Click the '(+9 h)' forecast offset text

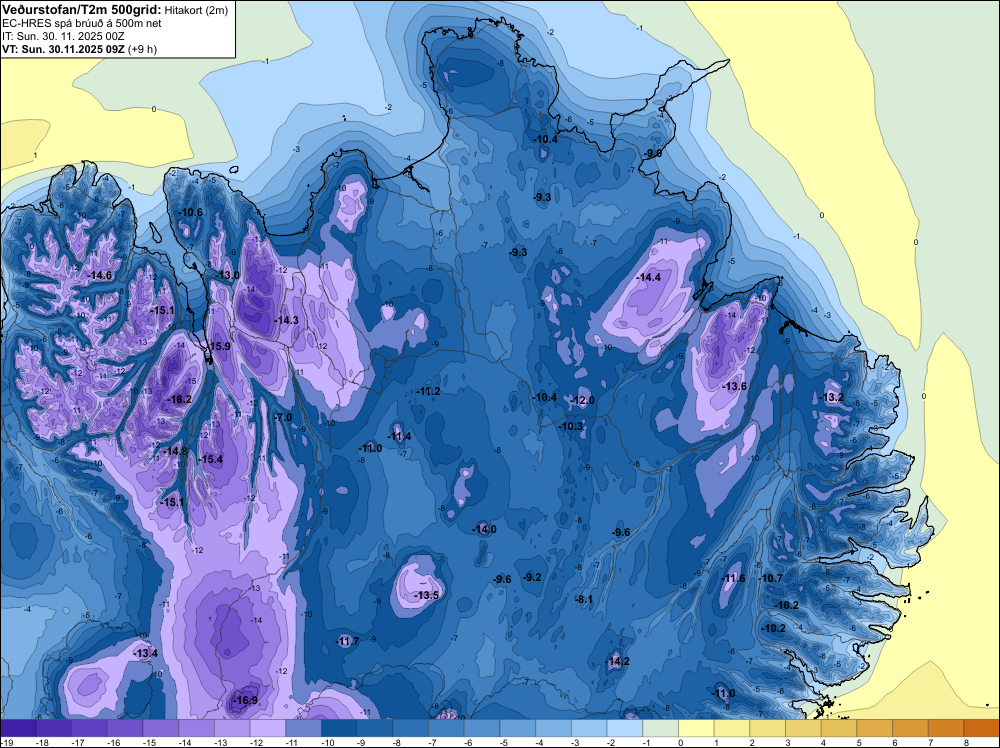click(142, 49)
